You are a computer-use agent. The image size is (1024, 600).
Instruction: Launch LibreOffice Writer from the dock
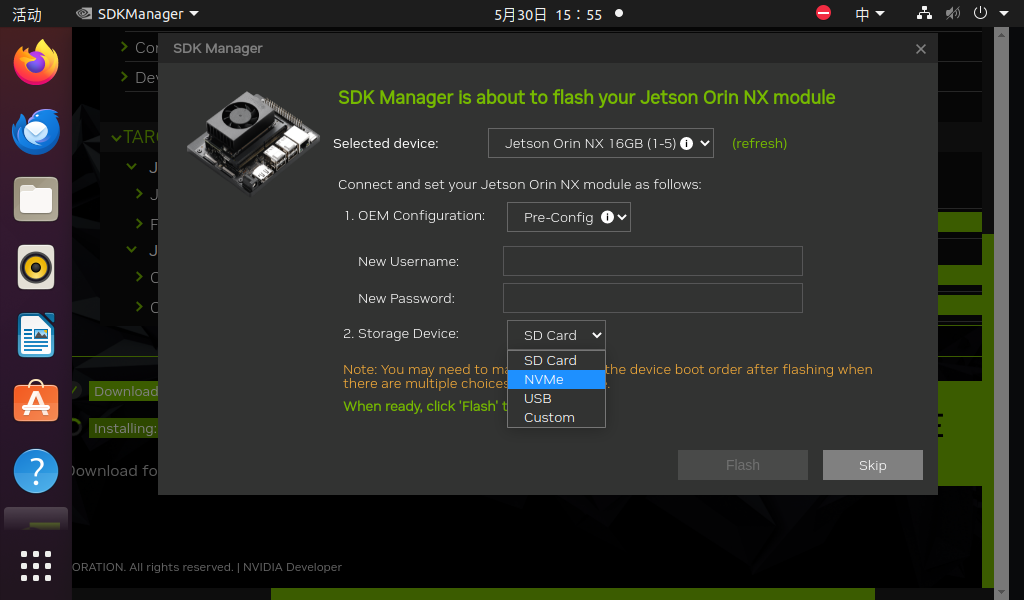(36, 335)
